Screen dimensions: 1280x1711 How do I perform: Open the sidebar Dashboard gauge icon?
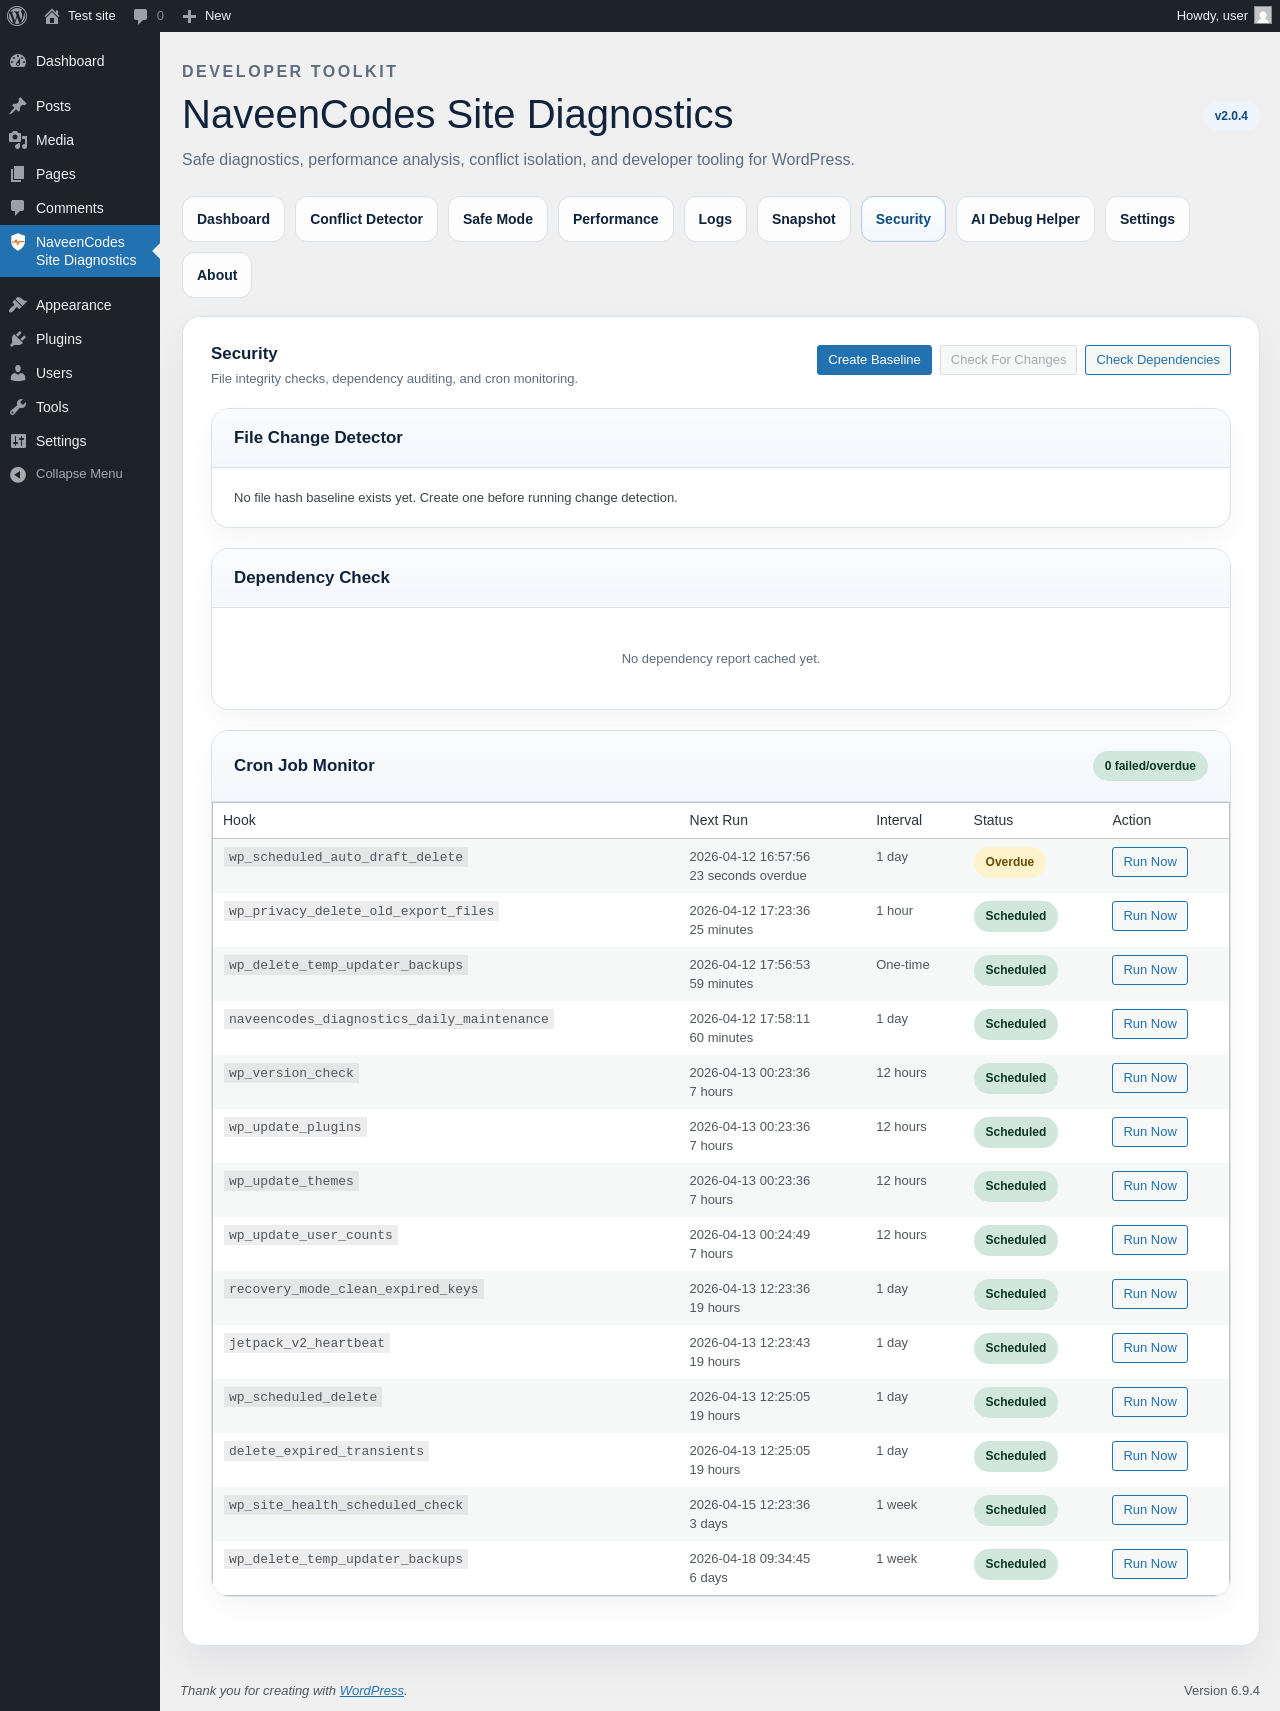(x=18, y=61)
